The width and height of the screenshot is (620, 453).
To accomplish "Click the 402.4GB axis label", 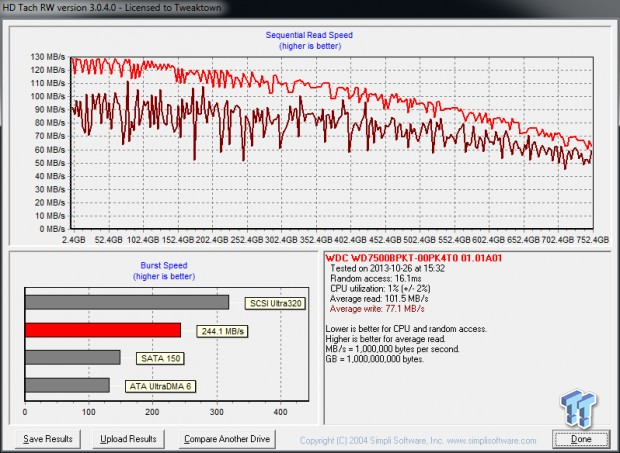I will click(x=350, y=240).
